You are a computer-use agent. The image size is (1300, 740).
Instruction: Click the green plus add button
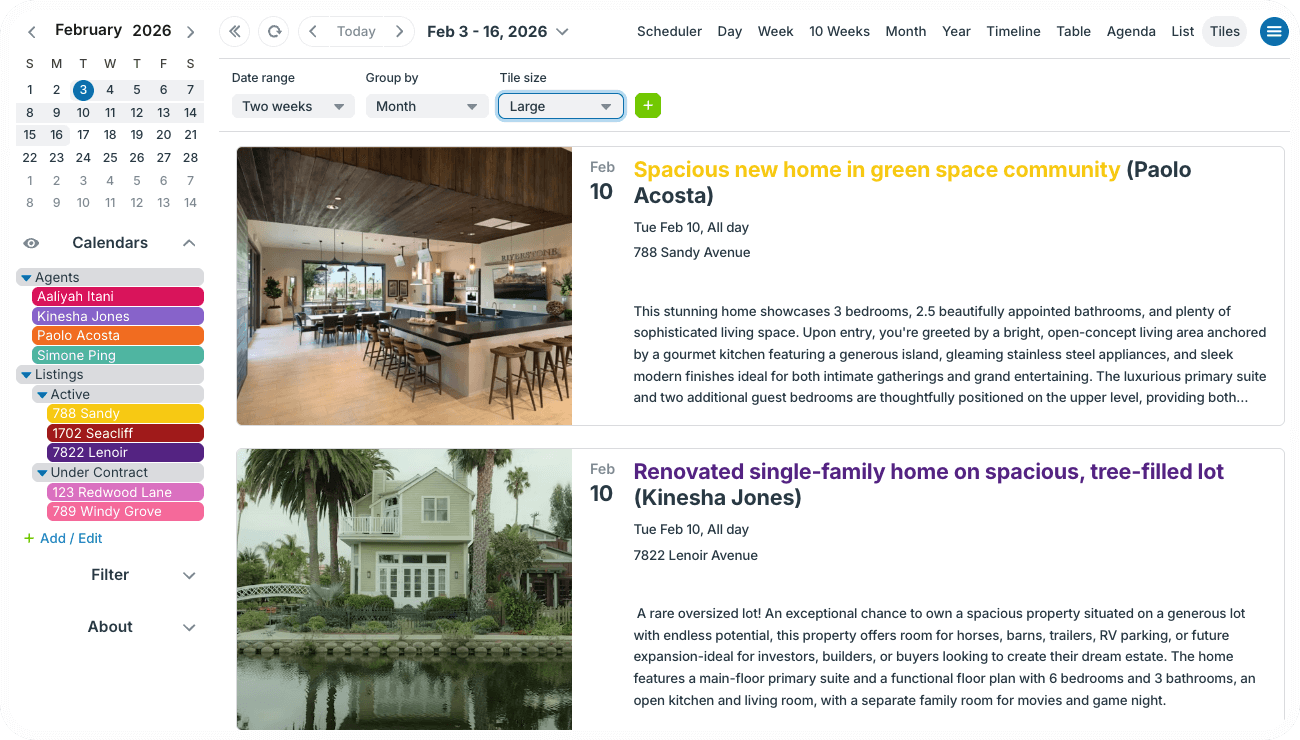coord(647,106)
